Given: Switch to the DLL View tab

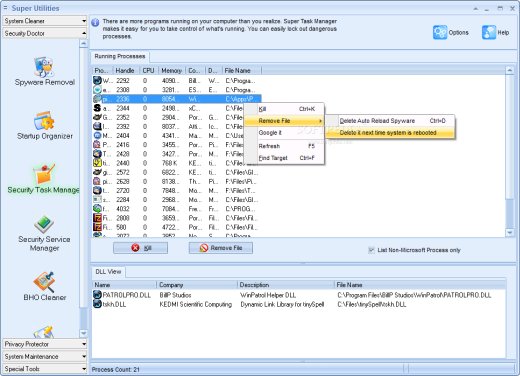Looking at the screenshot, I should [108, 272].
